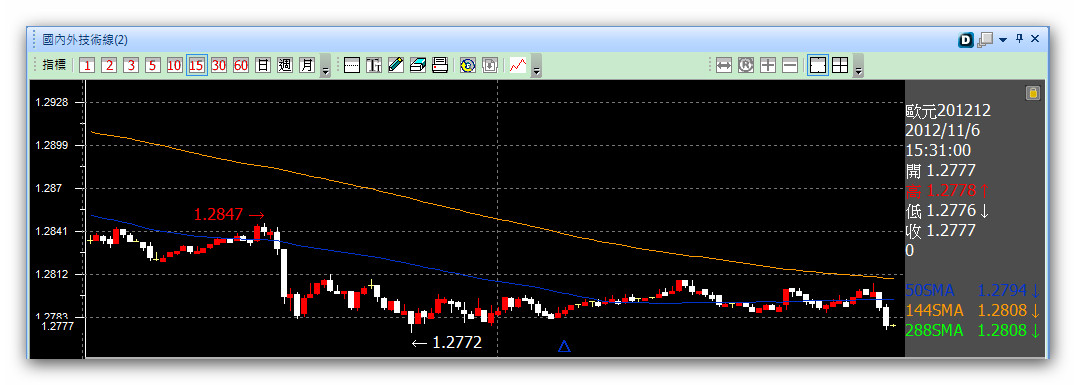Image resolution: width=1076 pixels, height=385 pixels.
Task: Select the horizontal line drawing tool
Action: [352, 65]
